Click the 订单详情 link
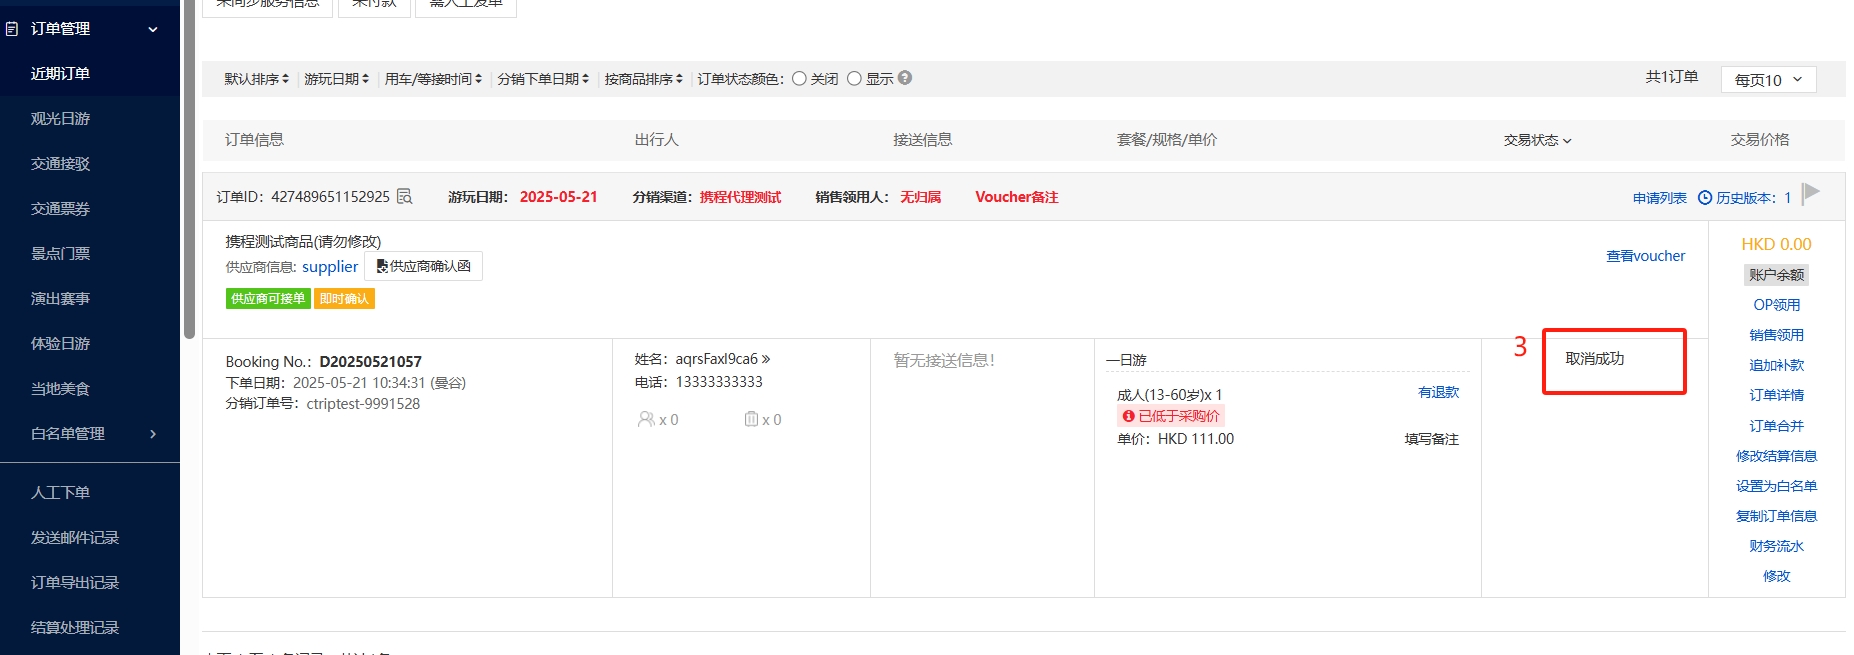 (1776, 395)
